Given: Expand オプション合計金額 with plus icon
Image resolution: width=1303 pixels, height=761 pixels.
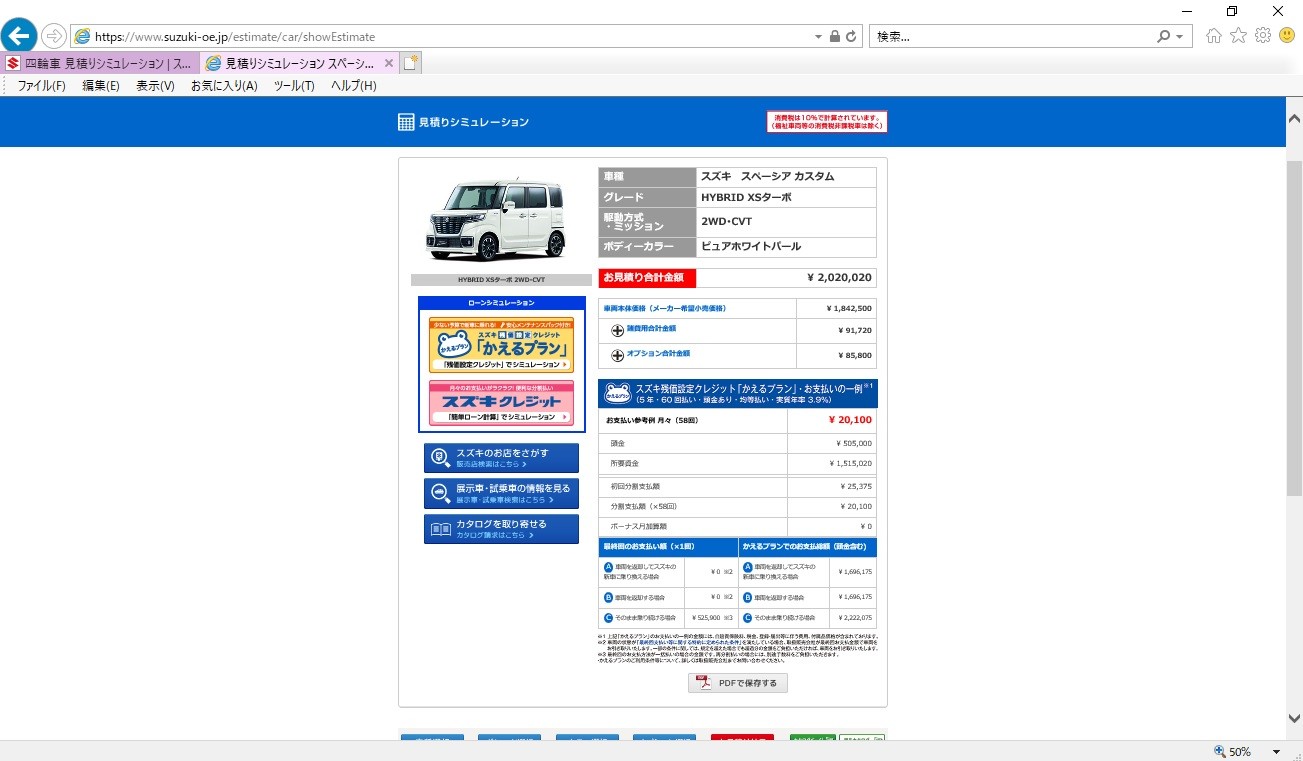Looking at the screenshot, I should (617, 355).
